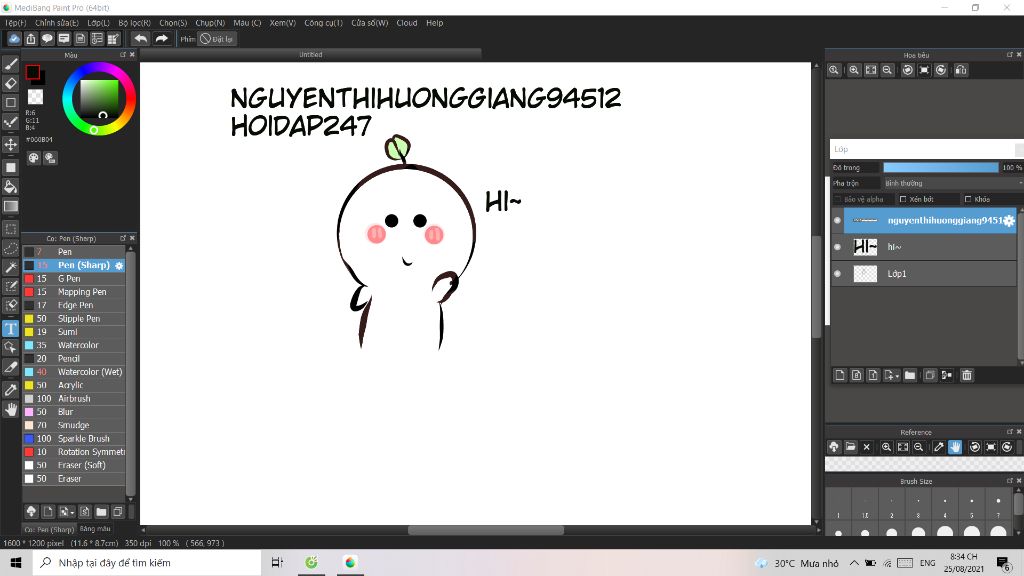Select the Hand tool in left toolbar
Image resolution: width=1024 pixels, height=576 pixels.
[x=10, y=409]
